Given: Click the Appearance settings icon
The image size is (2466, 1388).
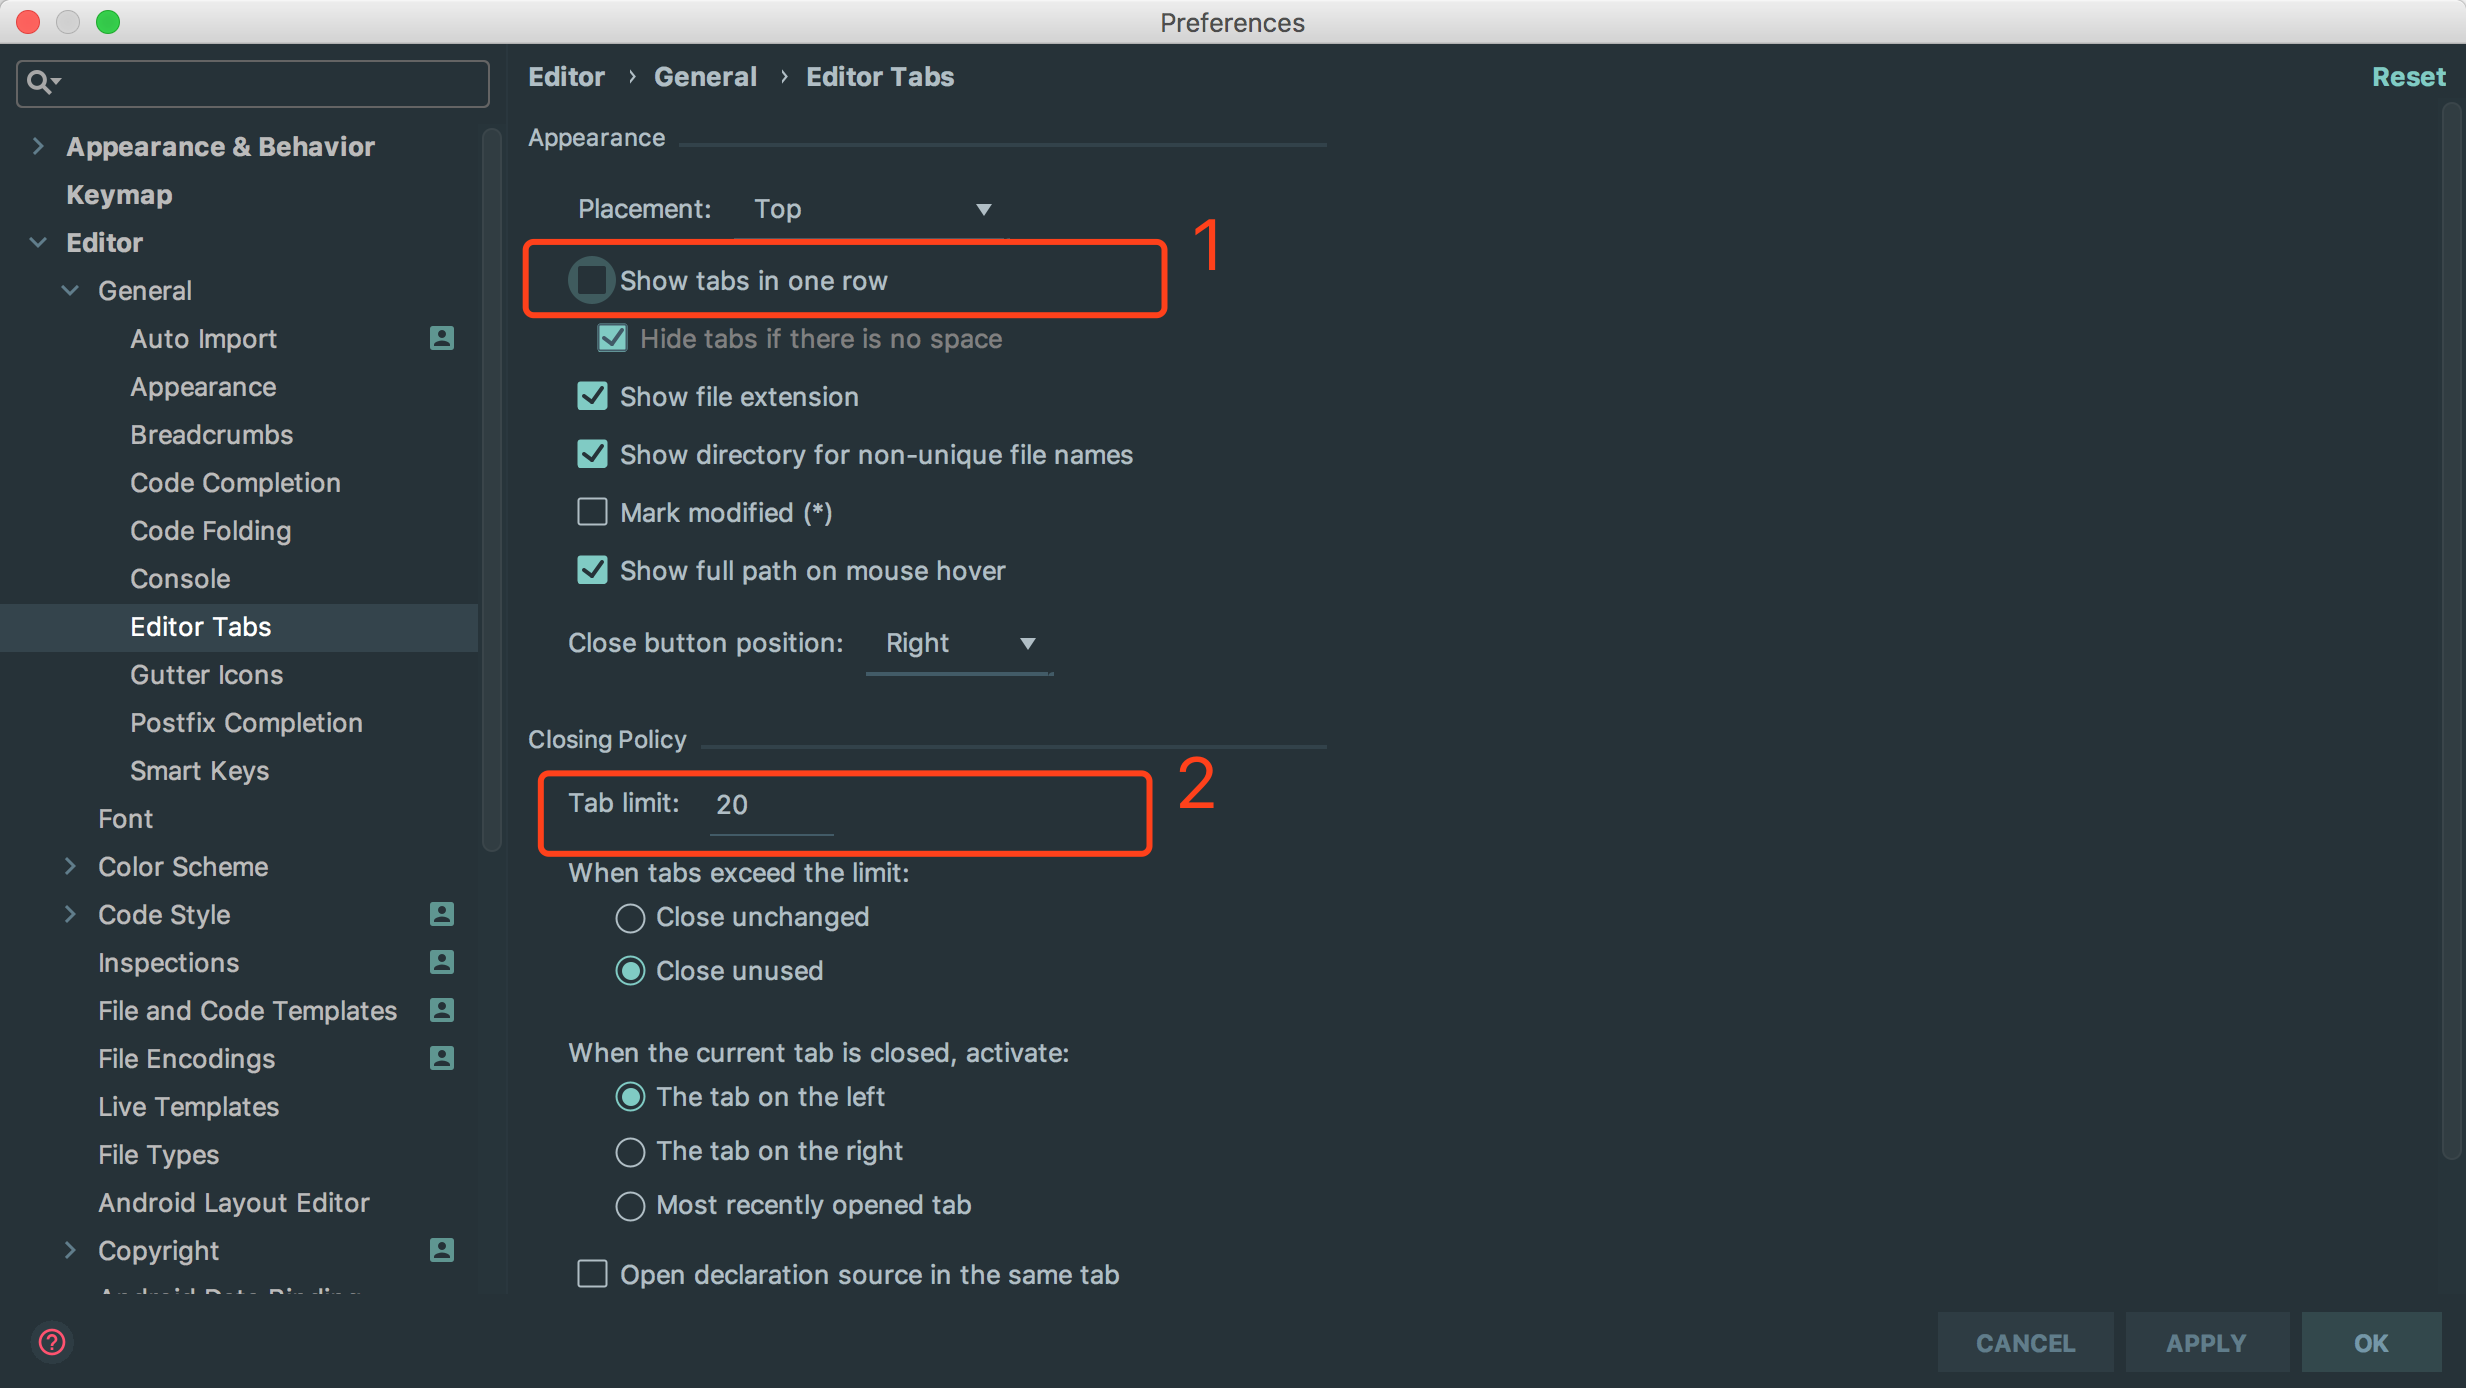Looking at the screenshot, I should click(x=203, y=386).
